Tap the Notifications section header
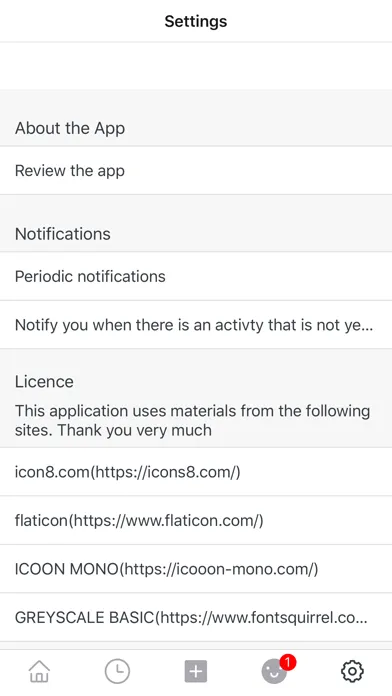 (63, 234)
